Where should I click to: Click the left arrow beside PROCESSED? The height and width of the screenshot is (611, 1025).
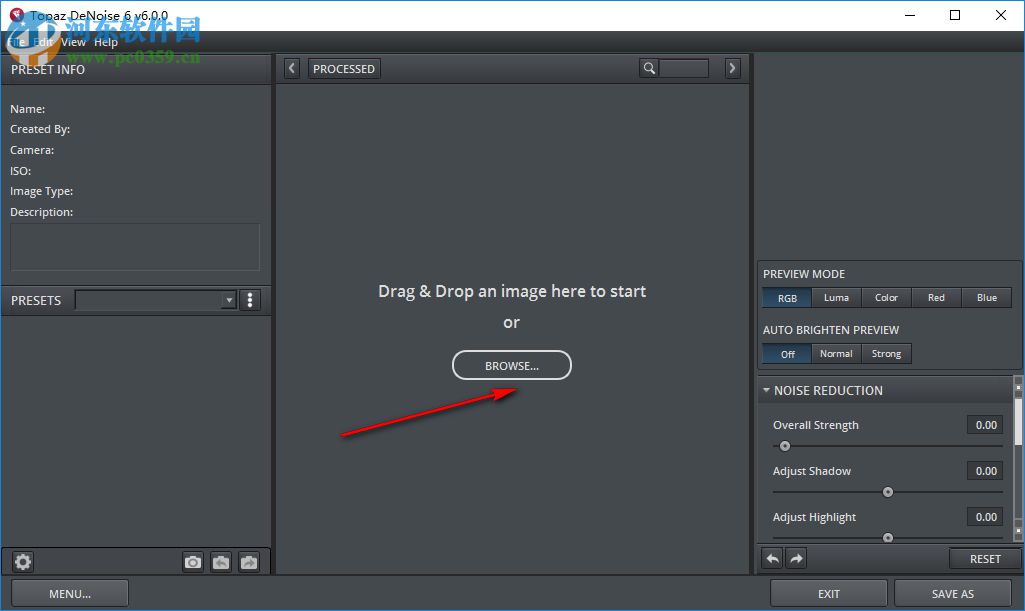pos(292,68)
